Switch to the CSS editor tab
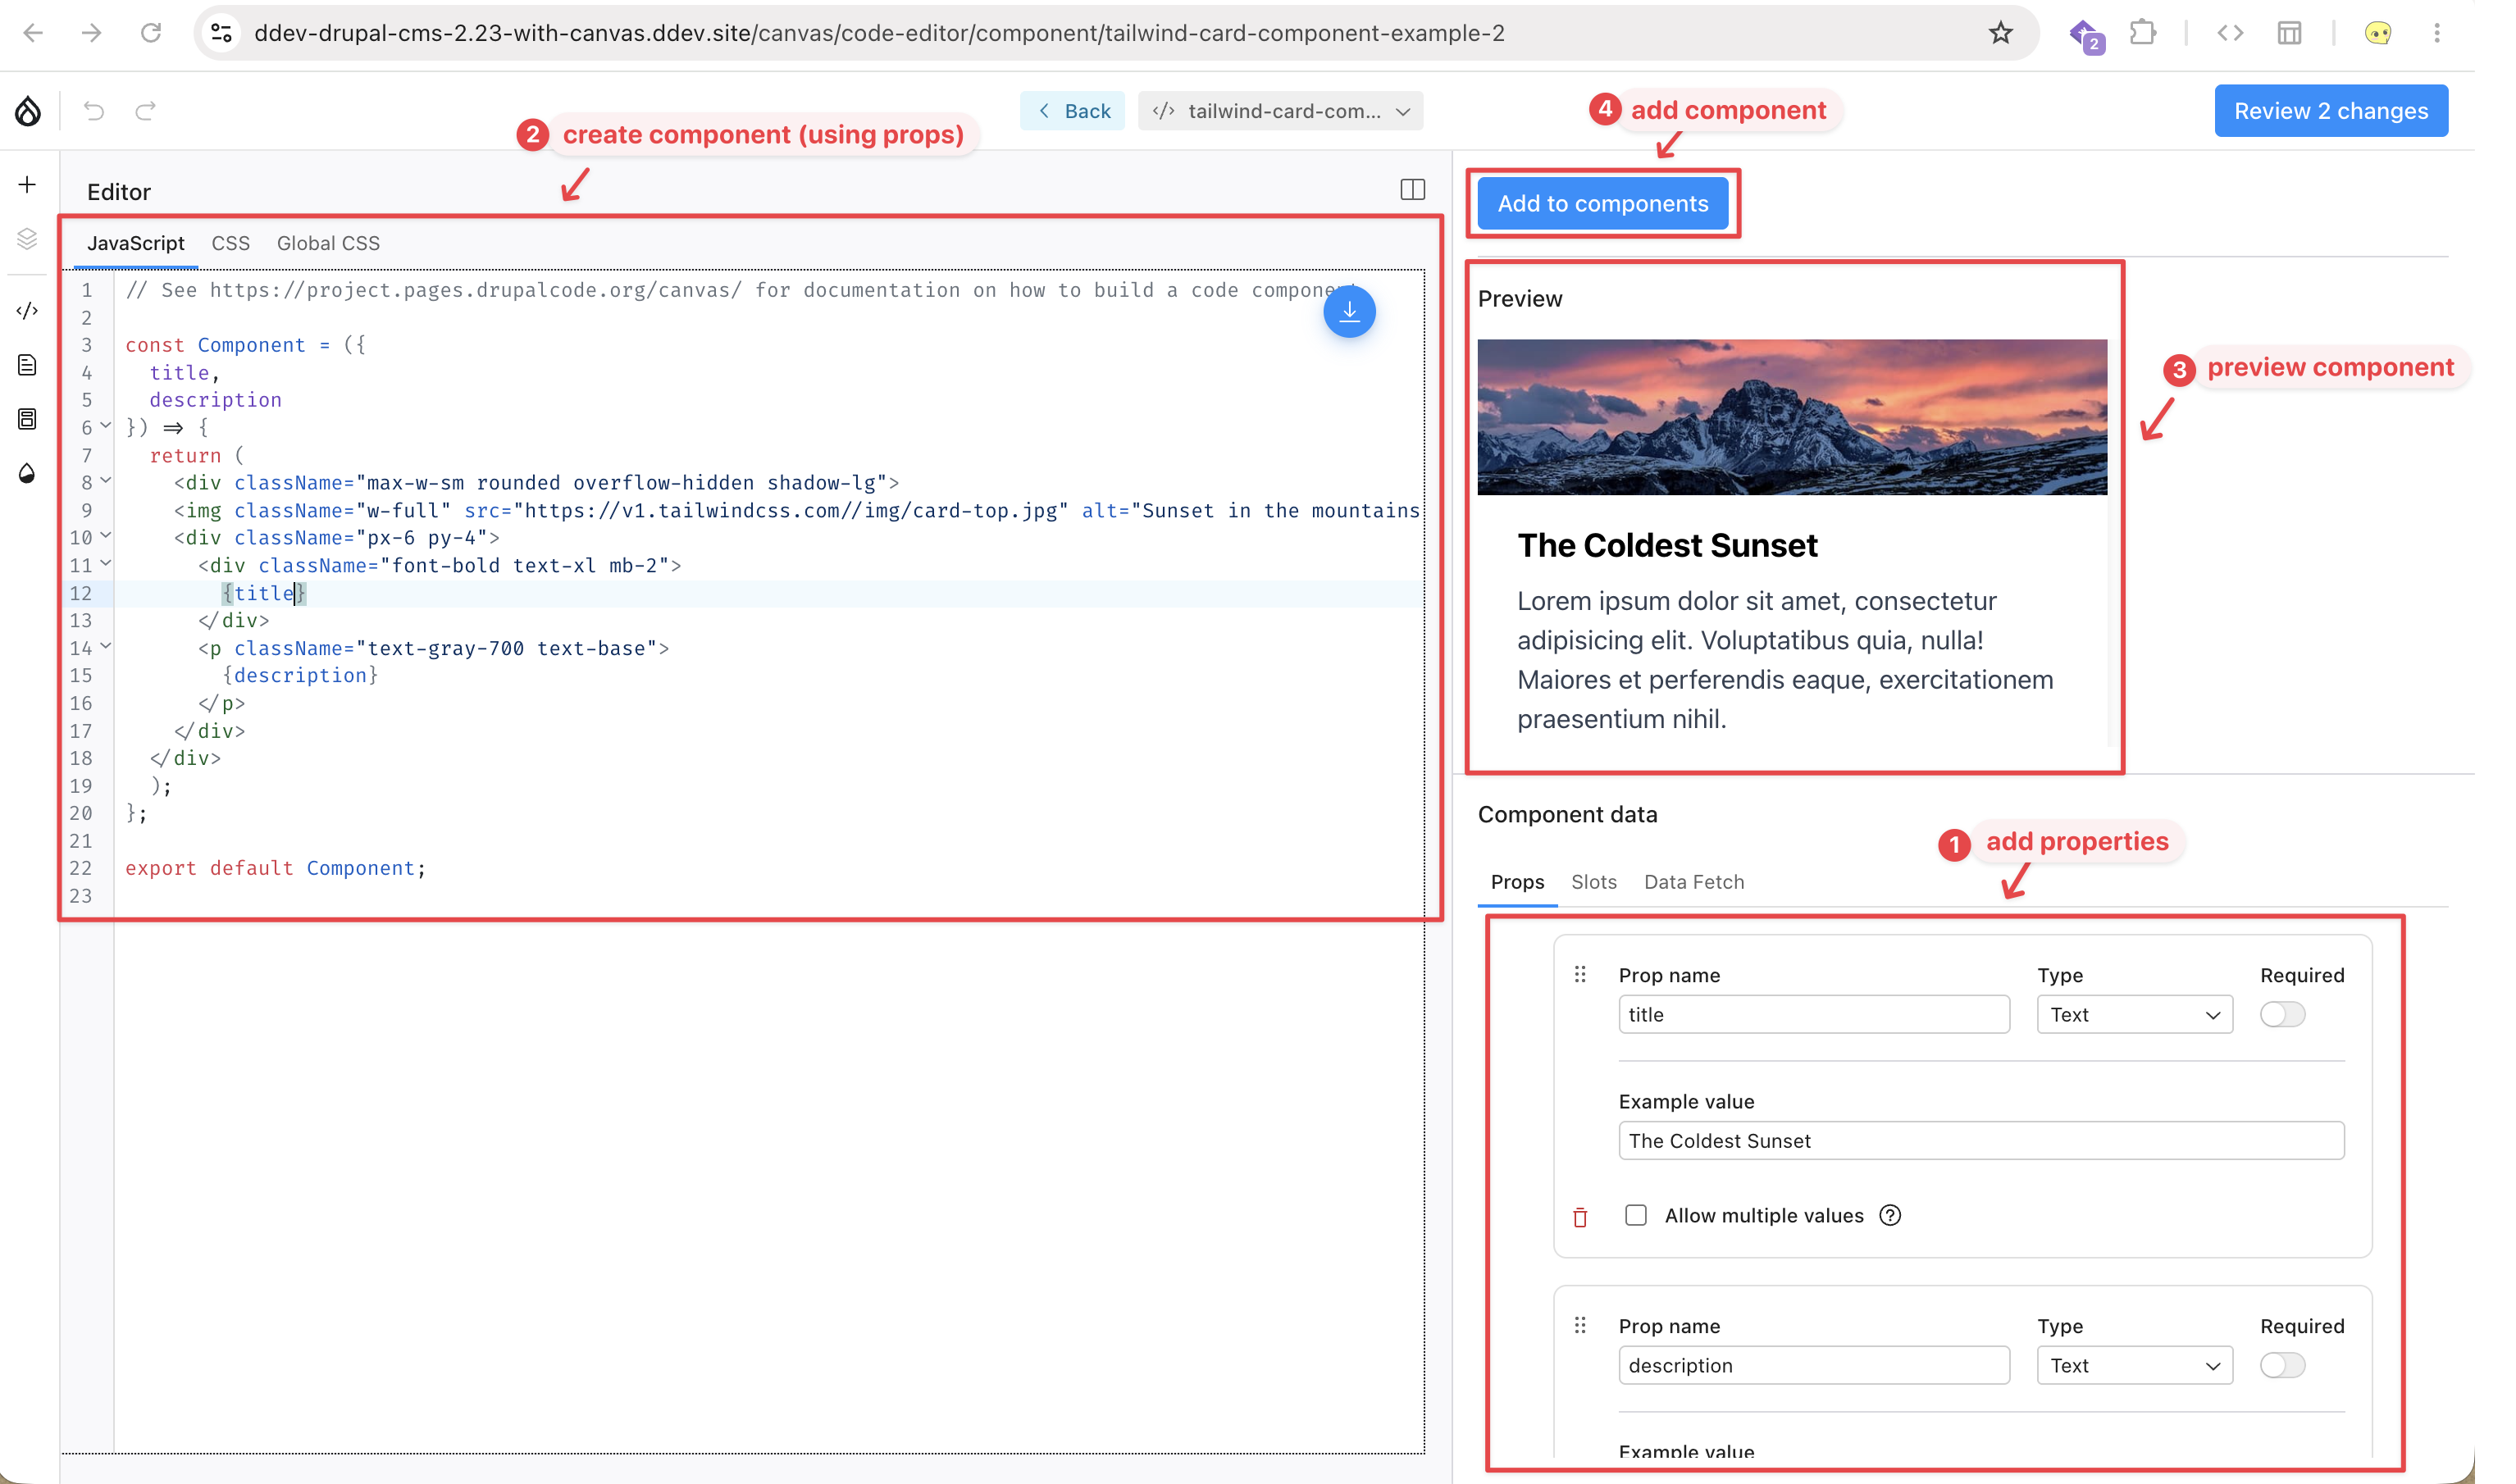Viewport: 2516px width, 1484px height. [230, 243]
